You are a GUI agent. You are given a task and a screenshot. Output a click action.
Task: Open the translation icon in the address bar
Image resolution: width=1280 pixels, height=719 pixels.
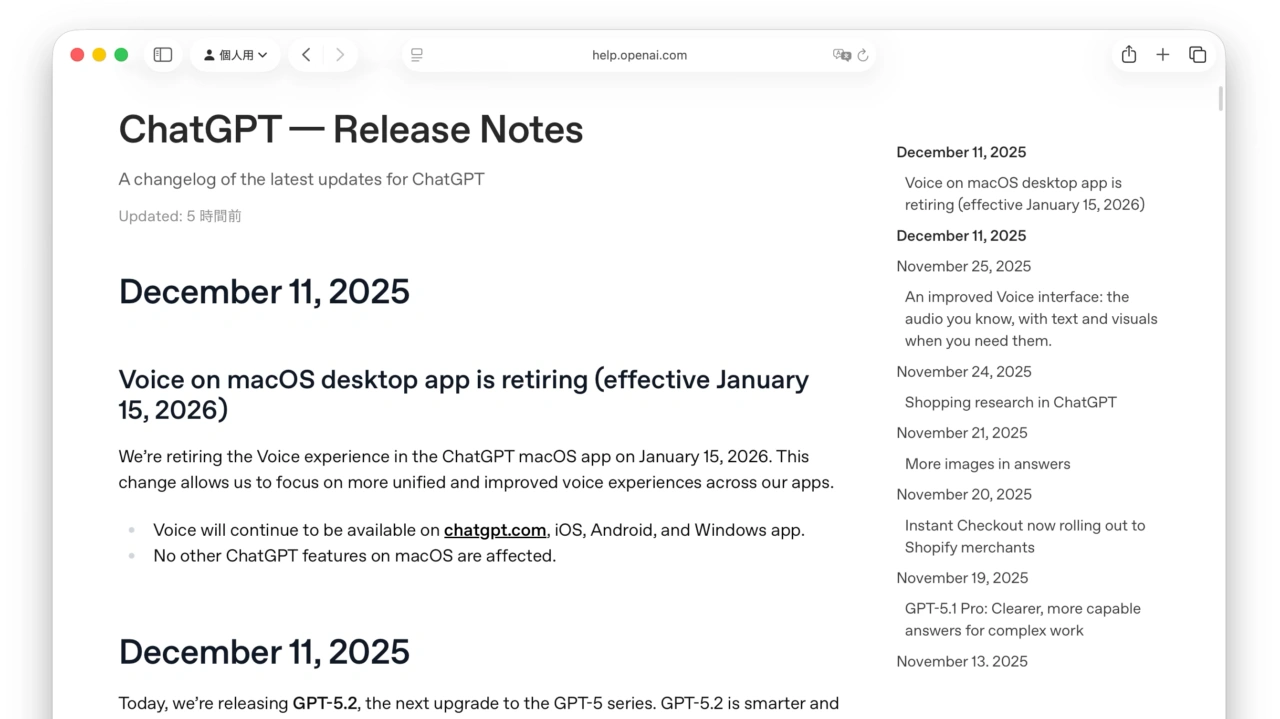tap(843, 55)
